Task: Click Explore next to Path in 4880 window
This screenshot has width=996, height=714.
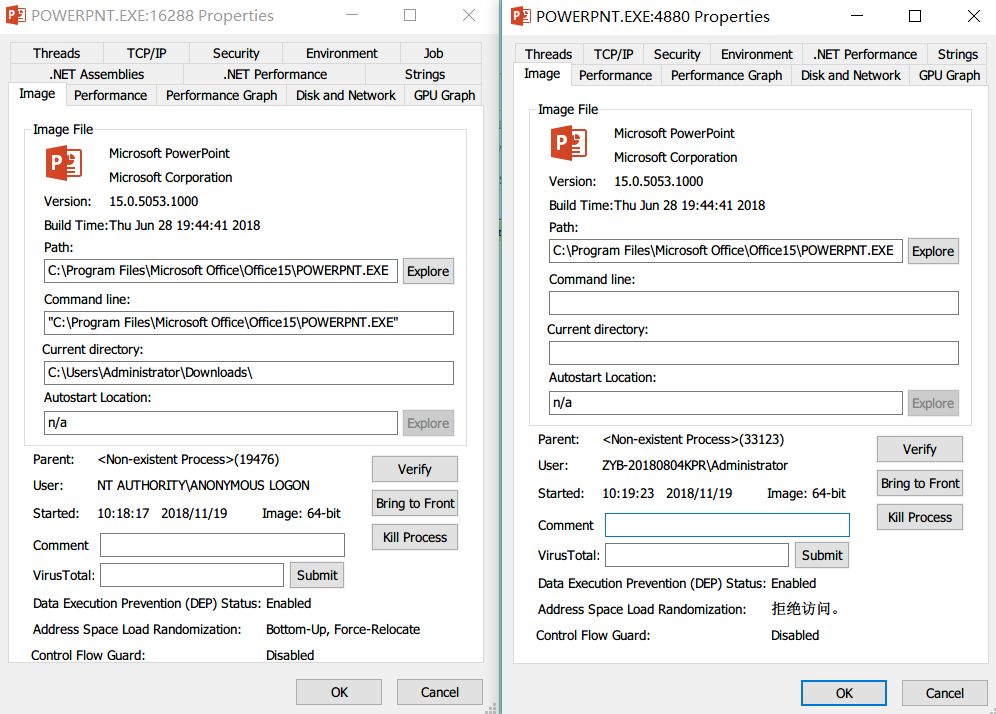Action: click(x=933, y=251)
